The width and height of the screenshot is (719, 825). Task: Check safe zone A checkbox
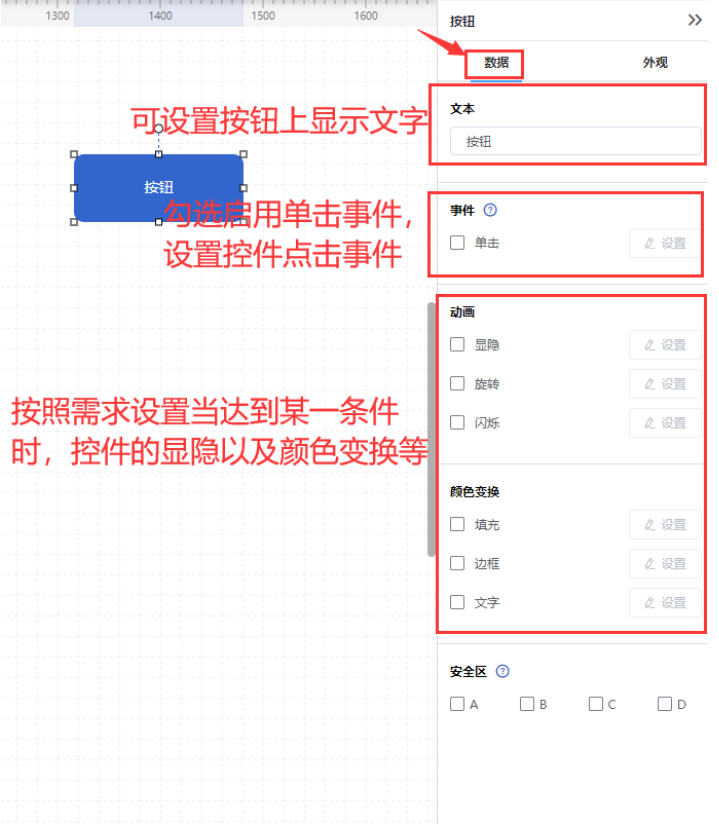(x=458, y=704)
